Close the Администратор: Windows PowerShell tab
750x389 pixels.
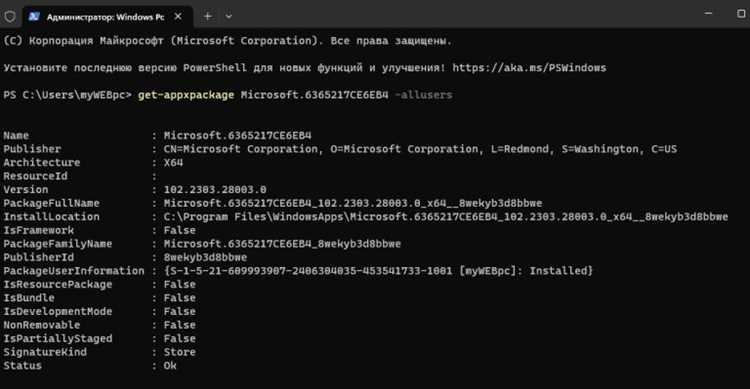point(178,17)
